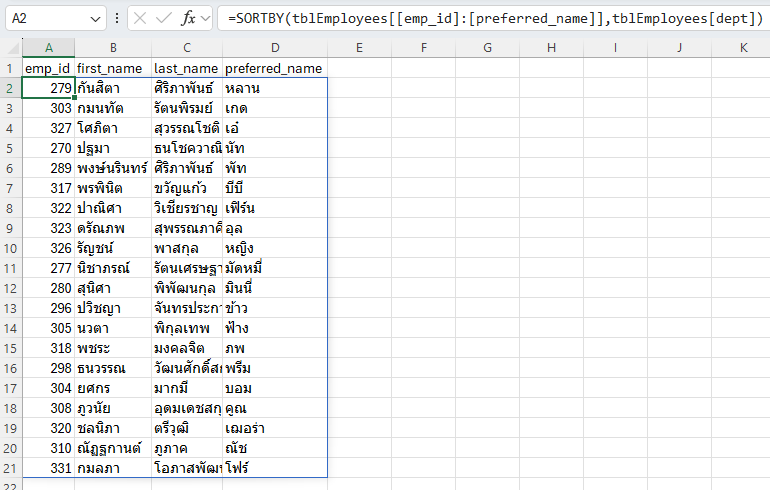Click last name cell ขวัญแก้ว
The width and height of the screenshot is (770, 490).
[187, 188]
